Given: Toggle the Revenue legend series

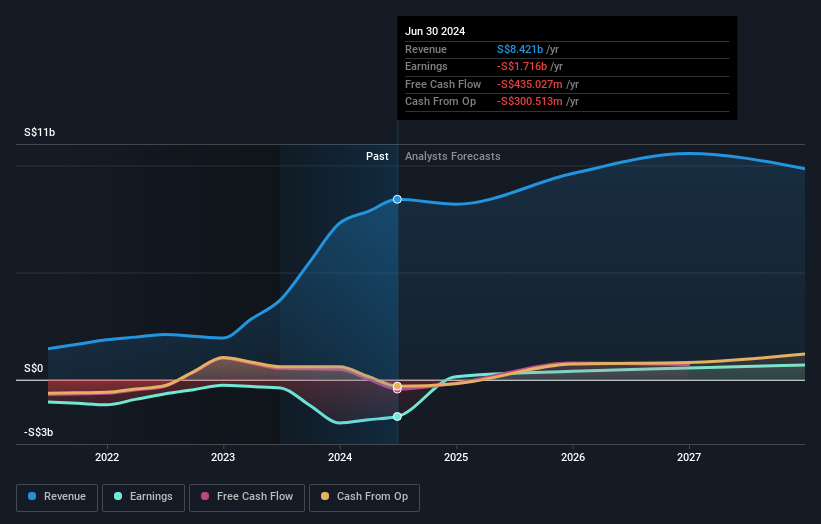Looking at the screenshot, I should pyautogui.click(x=57, y=497).
